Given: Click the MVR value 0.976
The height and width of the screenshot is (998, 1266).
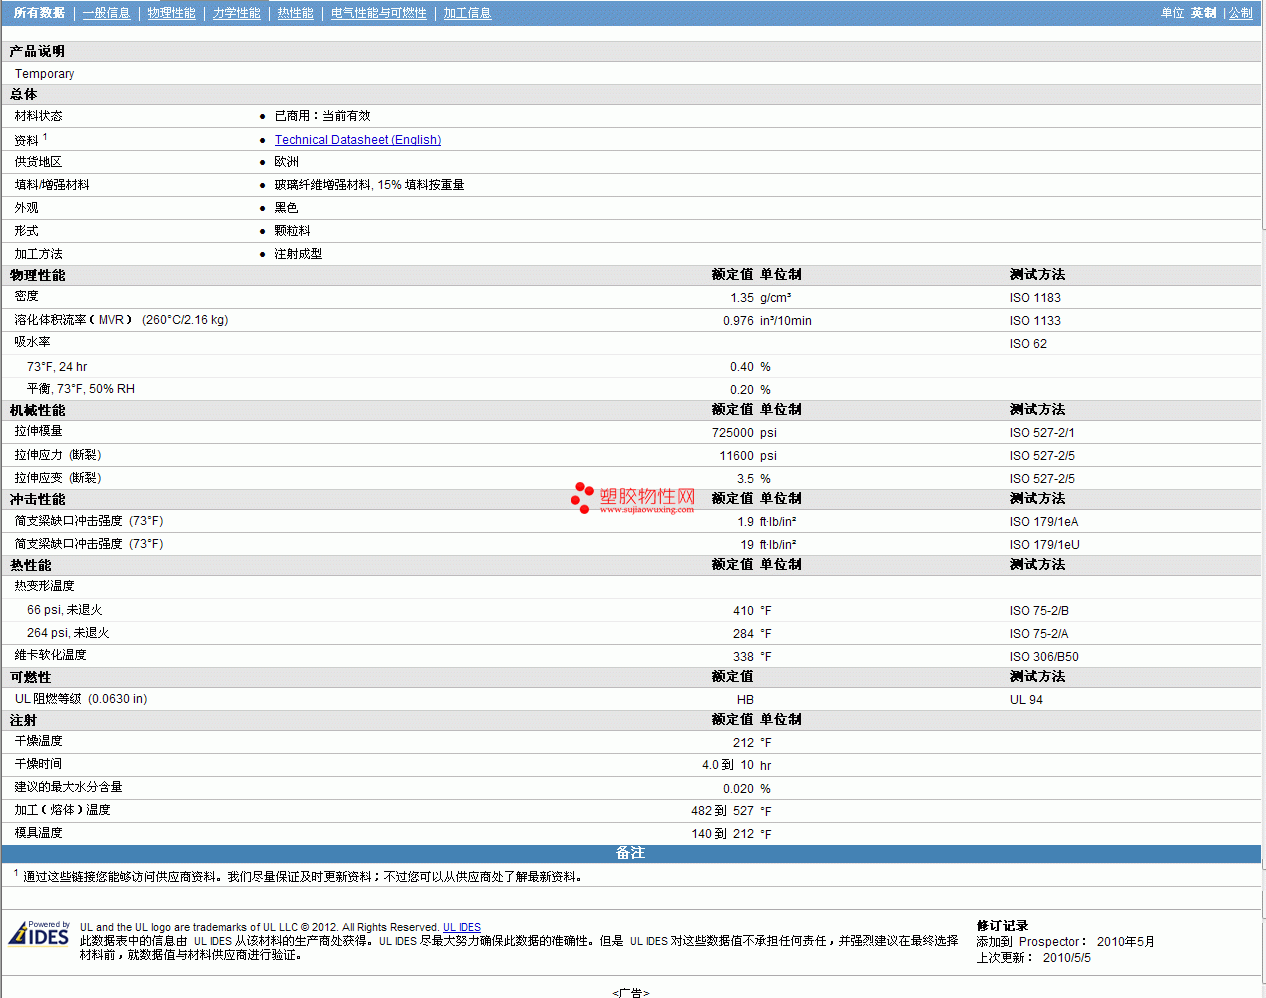Looking at the screenshot, I should (x=739, y=321).
